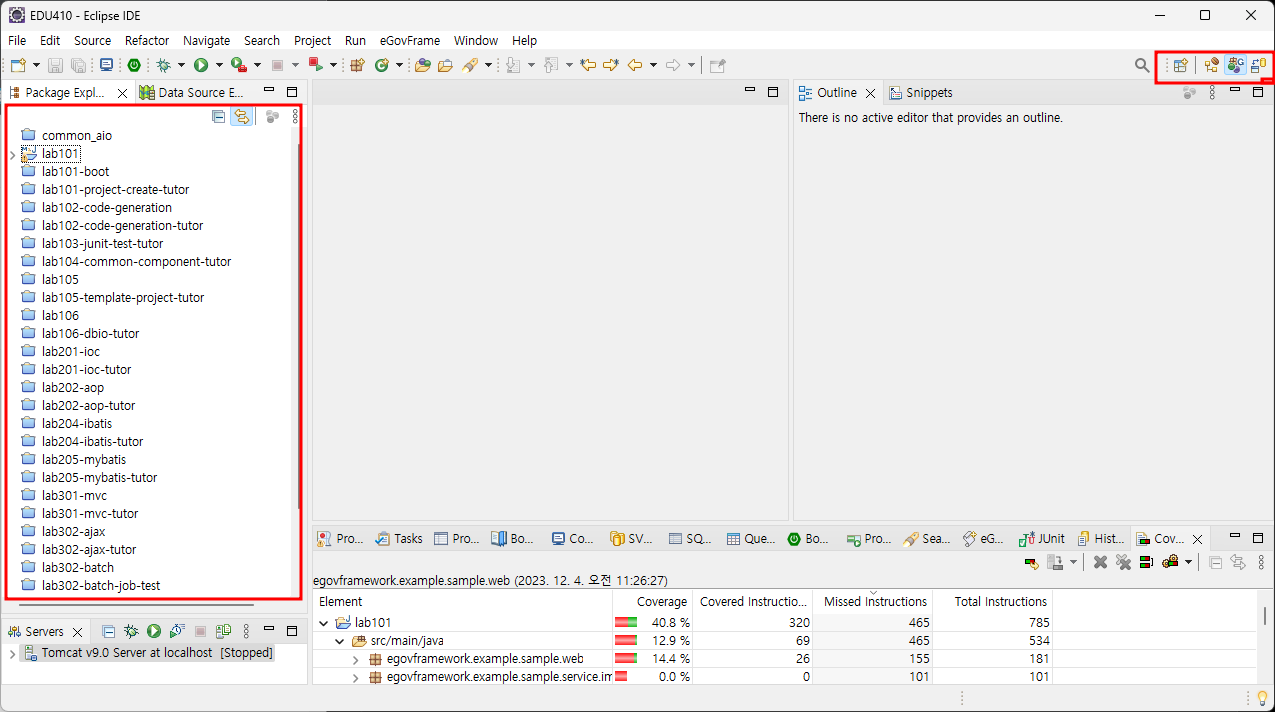Viewport: 1275px width, 712px height.
Task: Click the New Java Class icon
Action: point(382,65)
